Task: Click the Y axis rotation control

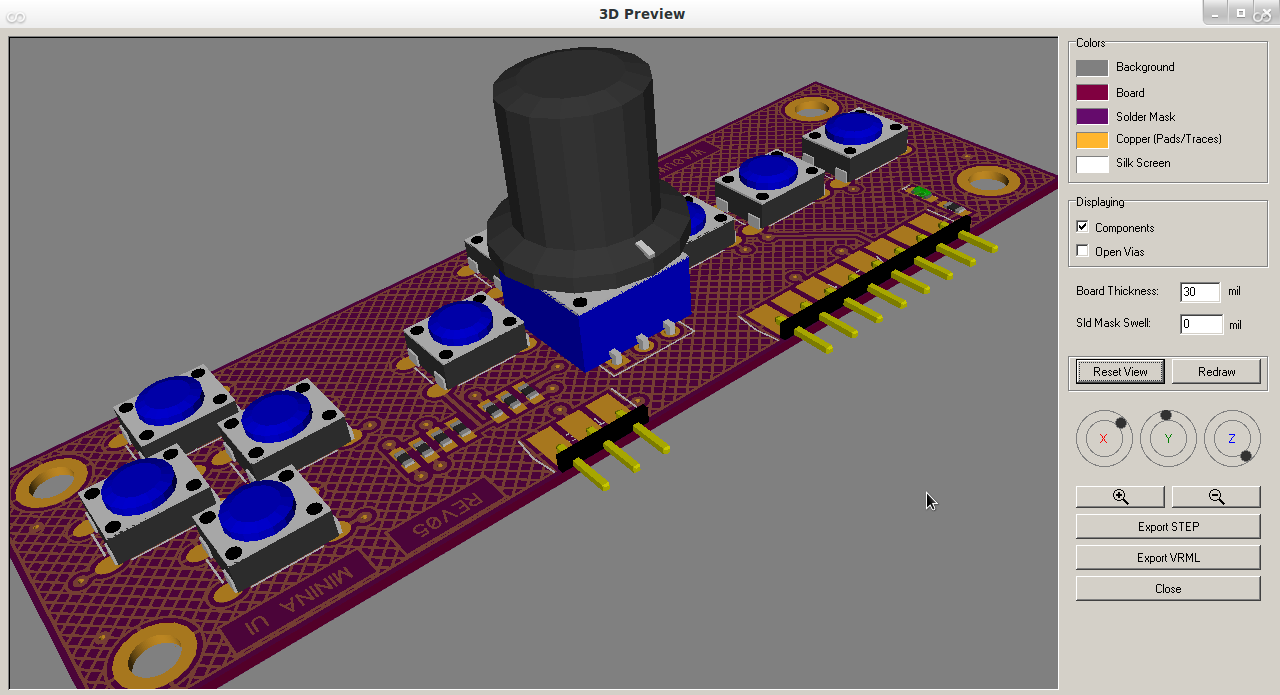Action: (x=1168, y=438)
